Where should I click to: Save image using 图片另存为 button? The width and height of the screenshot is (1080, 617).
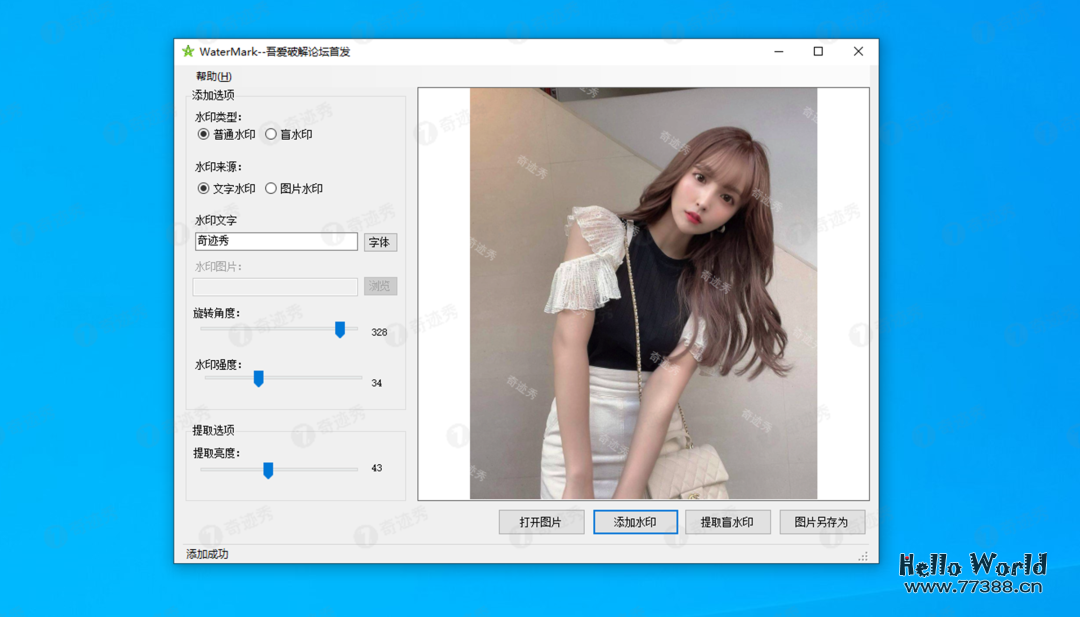coord(821,522)
